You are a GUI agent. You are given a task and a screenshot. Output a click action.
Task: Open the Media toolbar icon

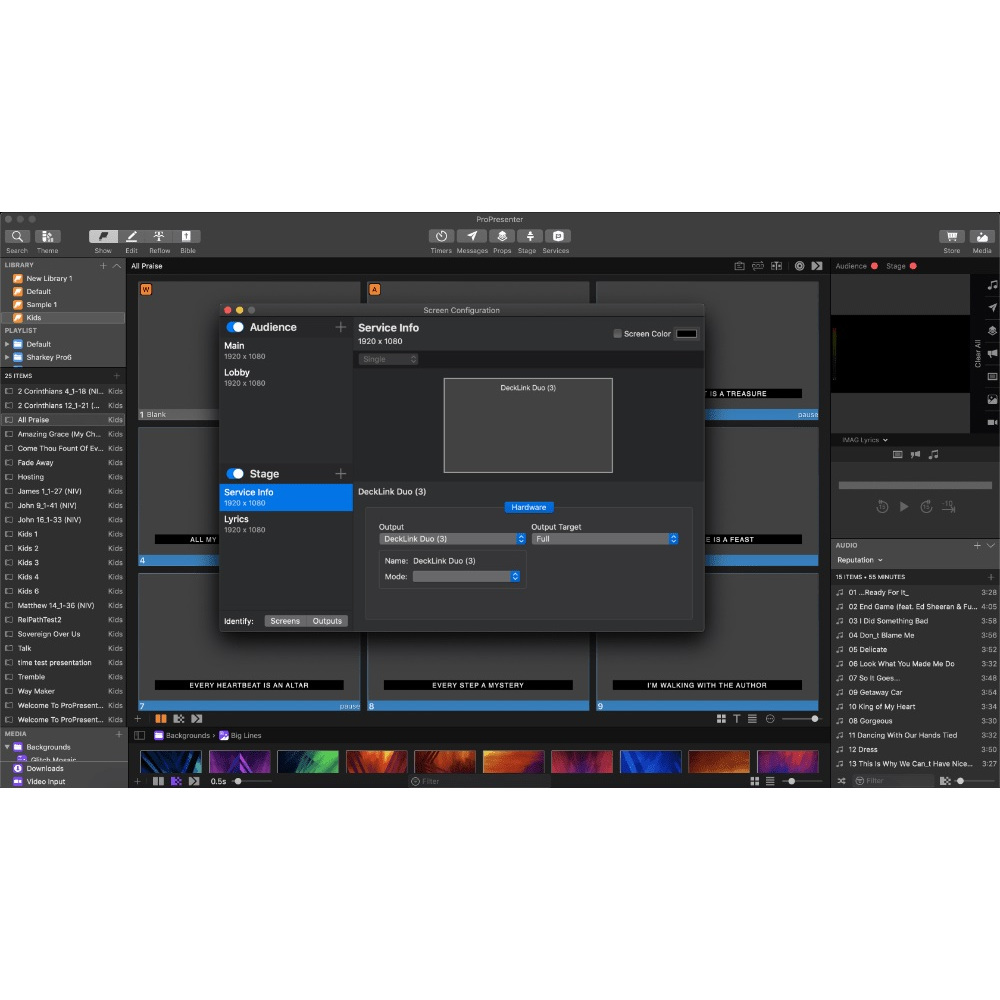pos(982,237)
